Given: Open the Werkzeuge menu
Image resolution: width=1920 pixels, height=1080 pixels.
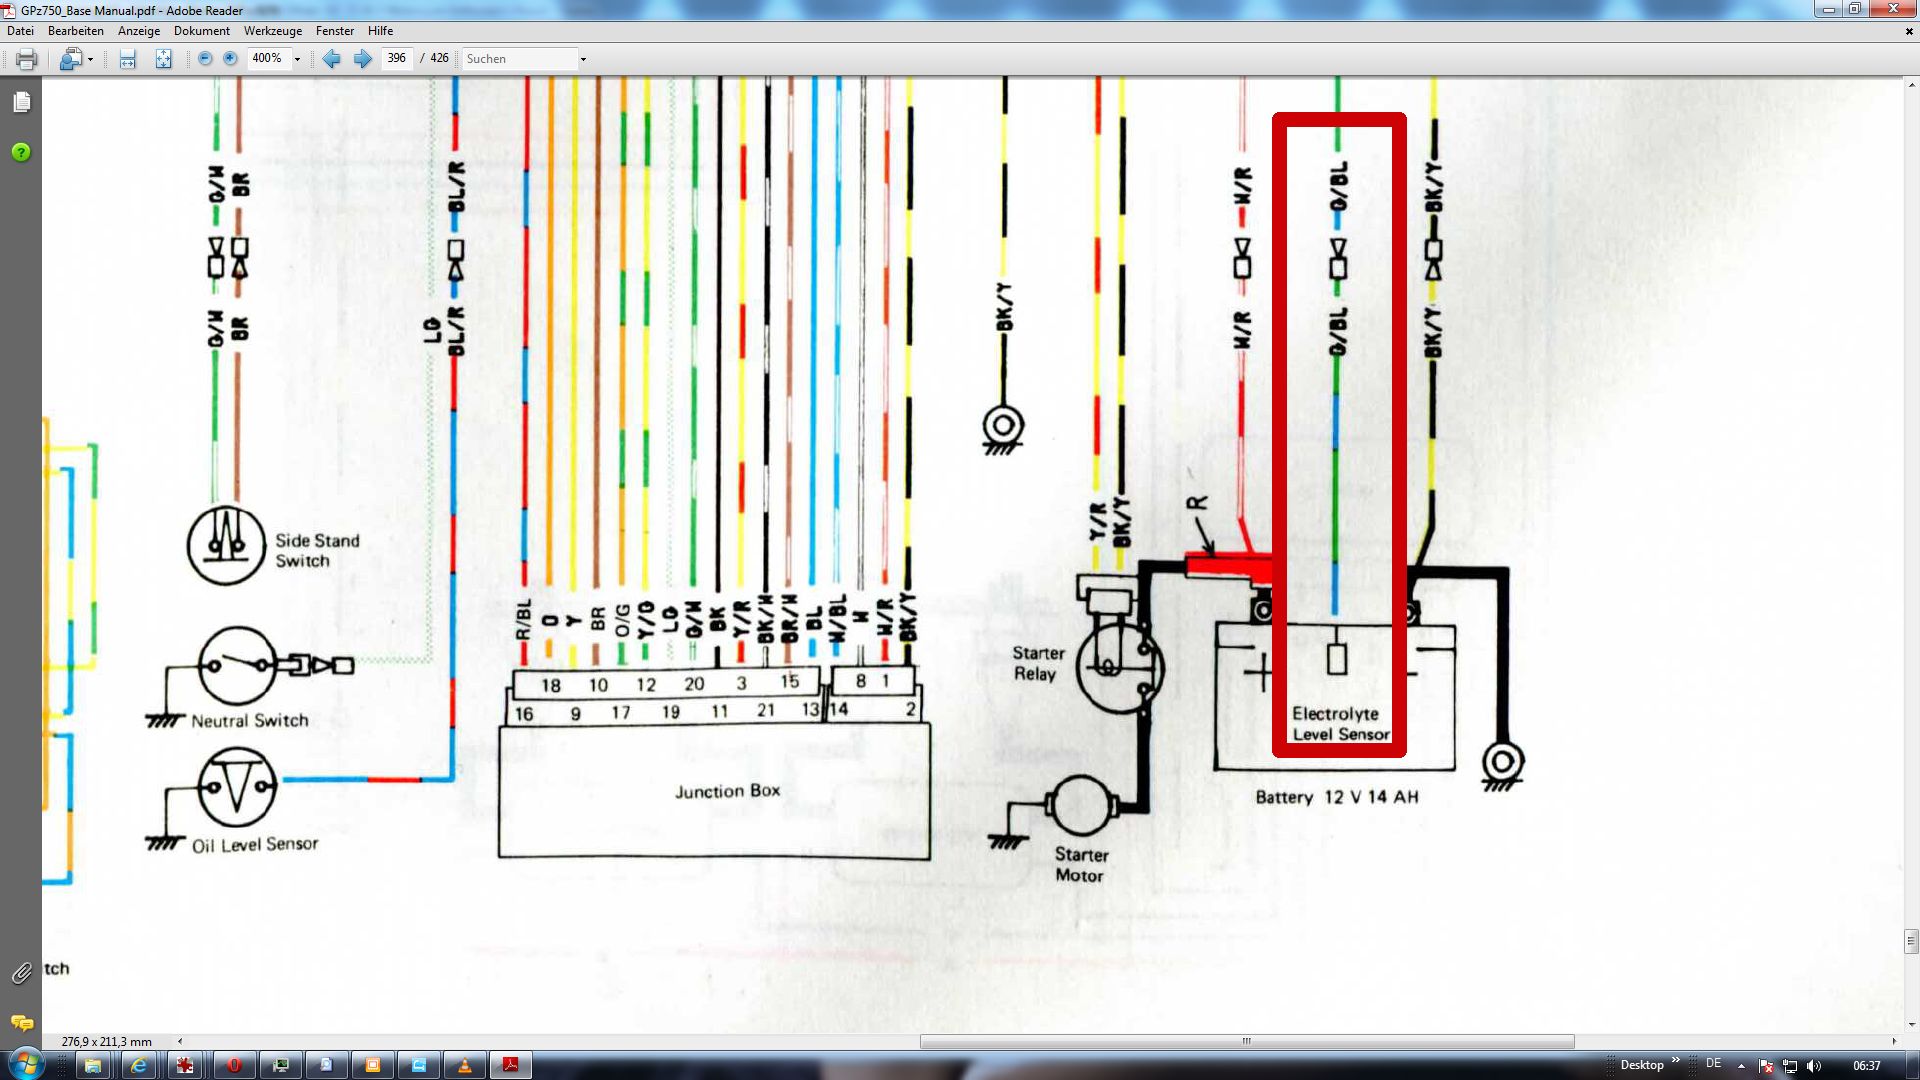Looking at the screenshot, I should coord(272,31).
